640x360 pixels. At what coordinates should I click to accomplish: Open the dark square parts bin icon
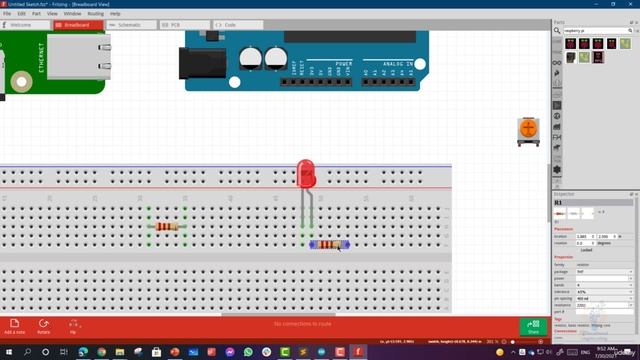pyautogui.click(x=557, y=105)
